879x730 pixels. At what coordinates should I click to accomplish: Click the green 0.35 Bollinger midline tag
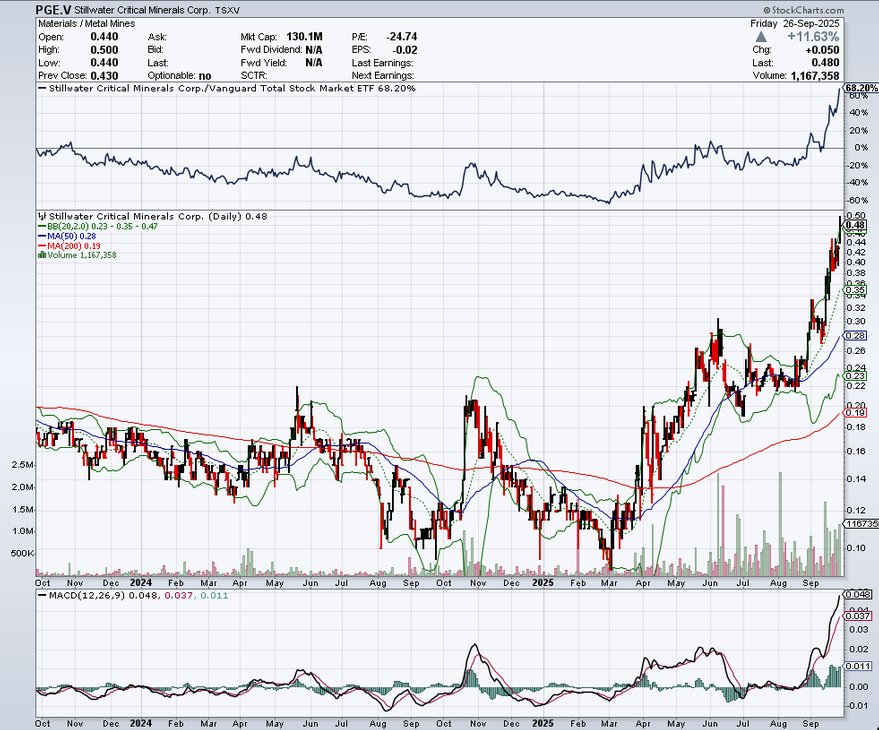(855, 290)
